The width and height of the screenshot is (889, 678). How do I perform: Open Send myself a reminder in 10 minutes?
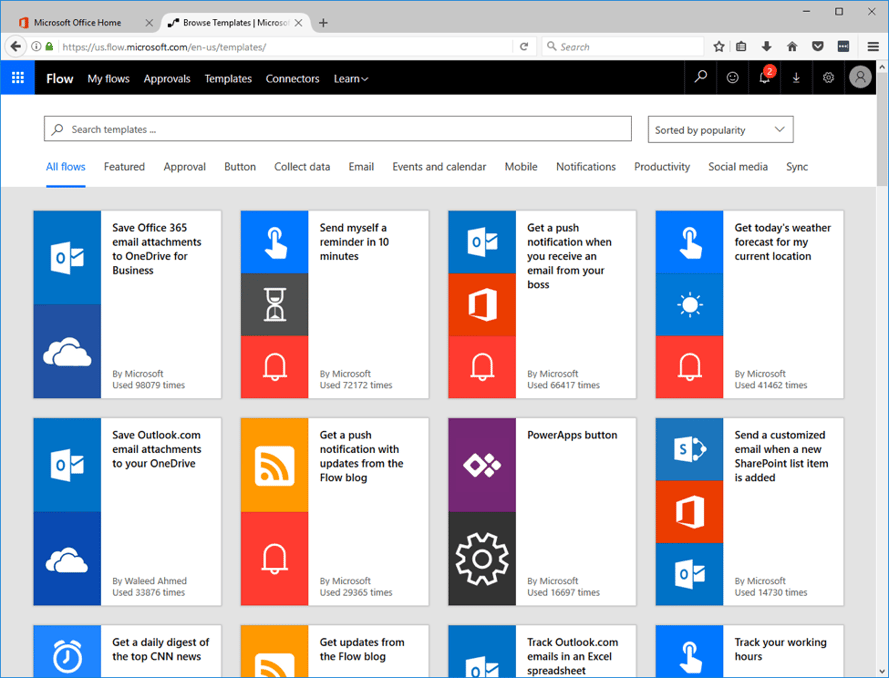tap(354, 241)
